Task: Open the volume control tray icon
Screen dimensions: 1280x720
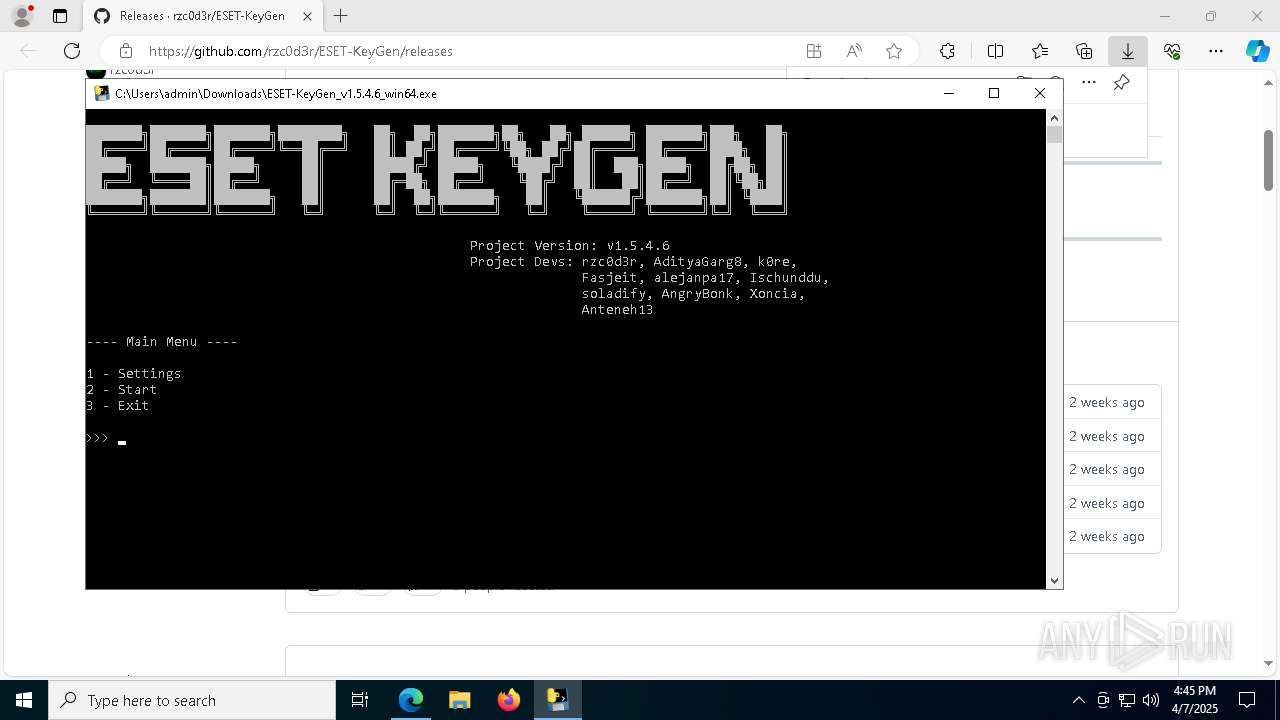Action: [x=1150, y=700]
